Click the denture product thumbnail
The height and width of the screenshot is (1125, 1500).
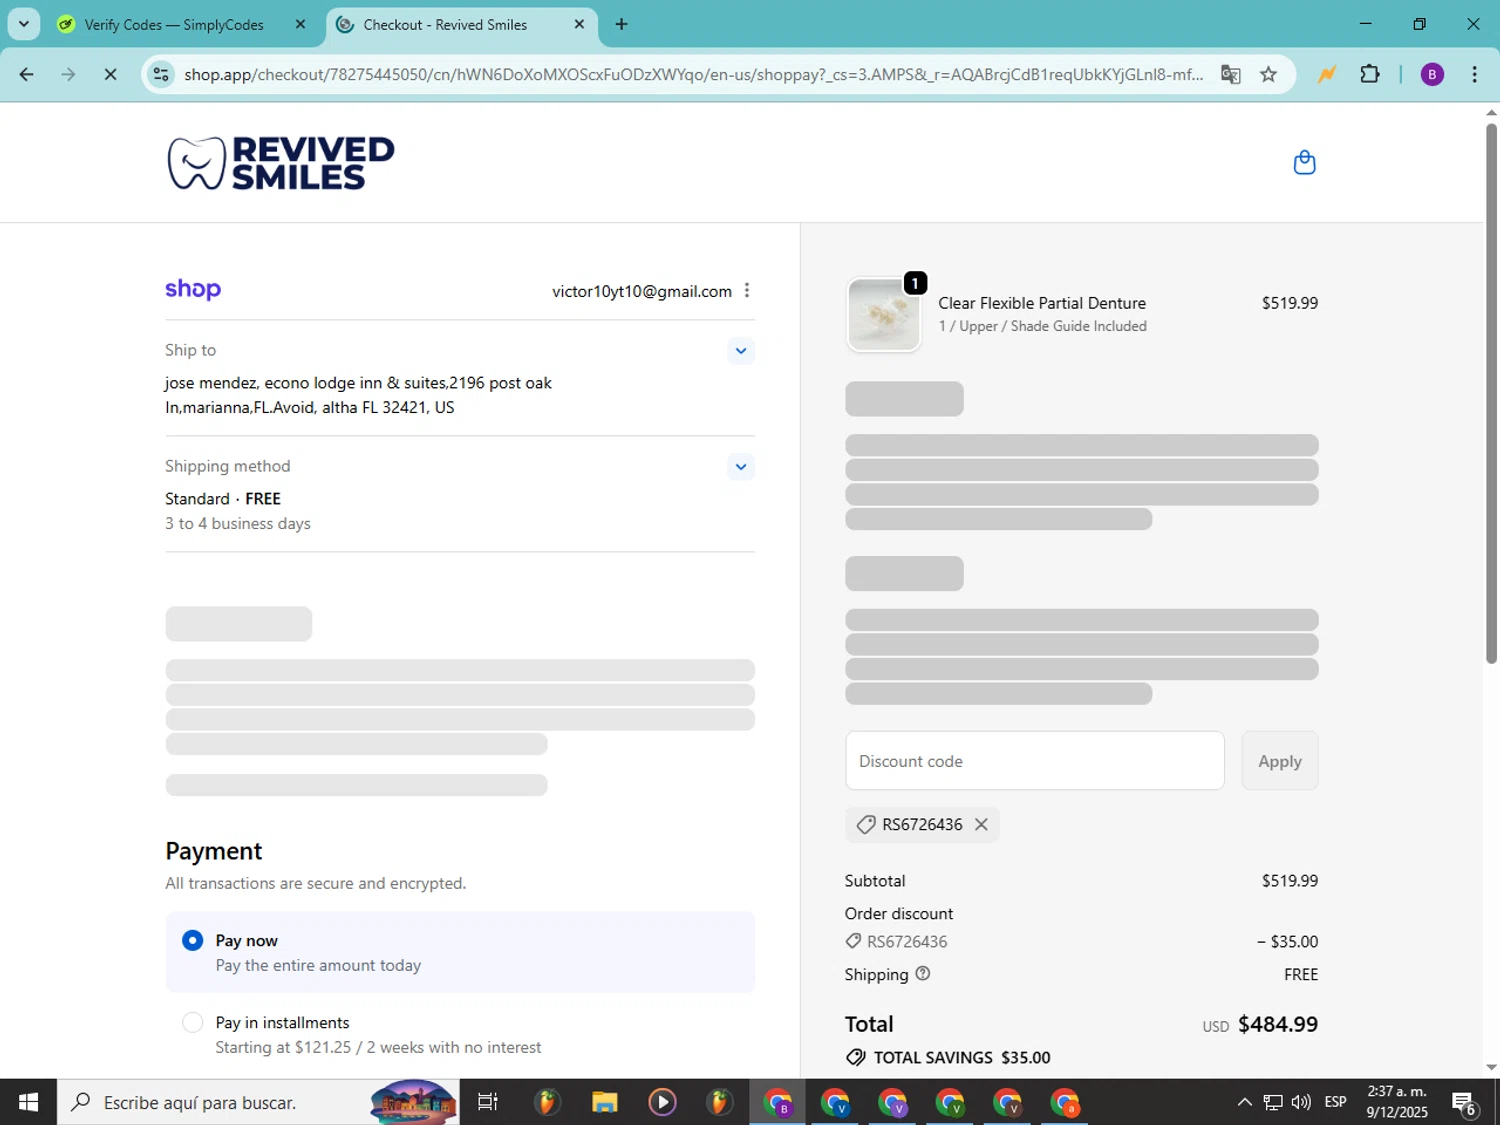click(x=884, y=314)
